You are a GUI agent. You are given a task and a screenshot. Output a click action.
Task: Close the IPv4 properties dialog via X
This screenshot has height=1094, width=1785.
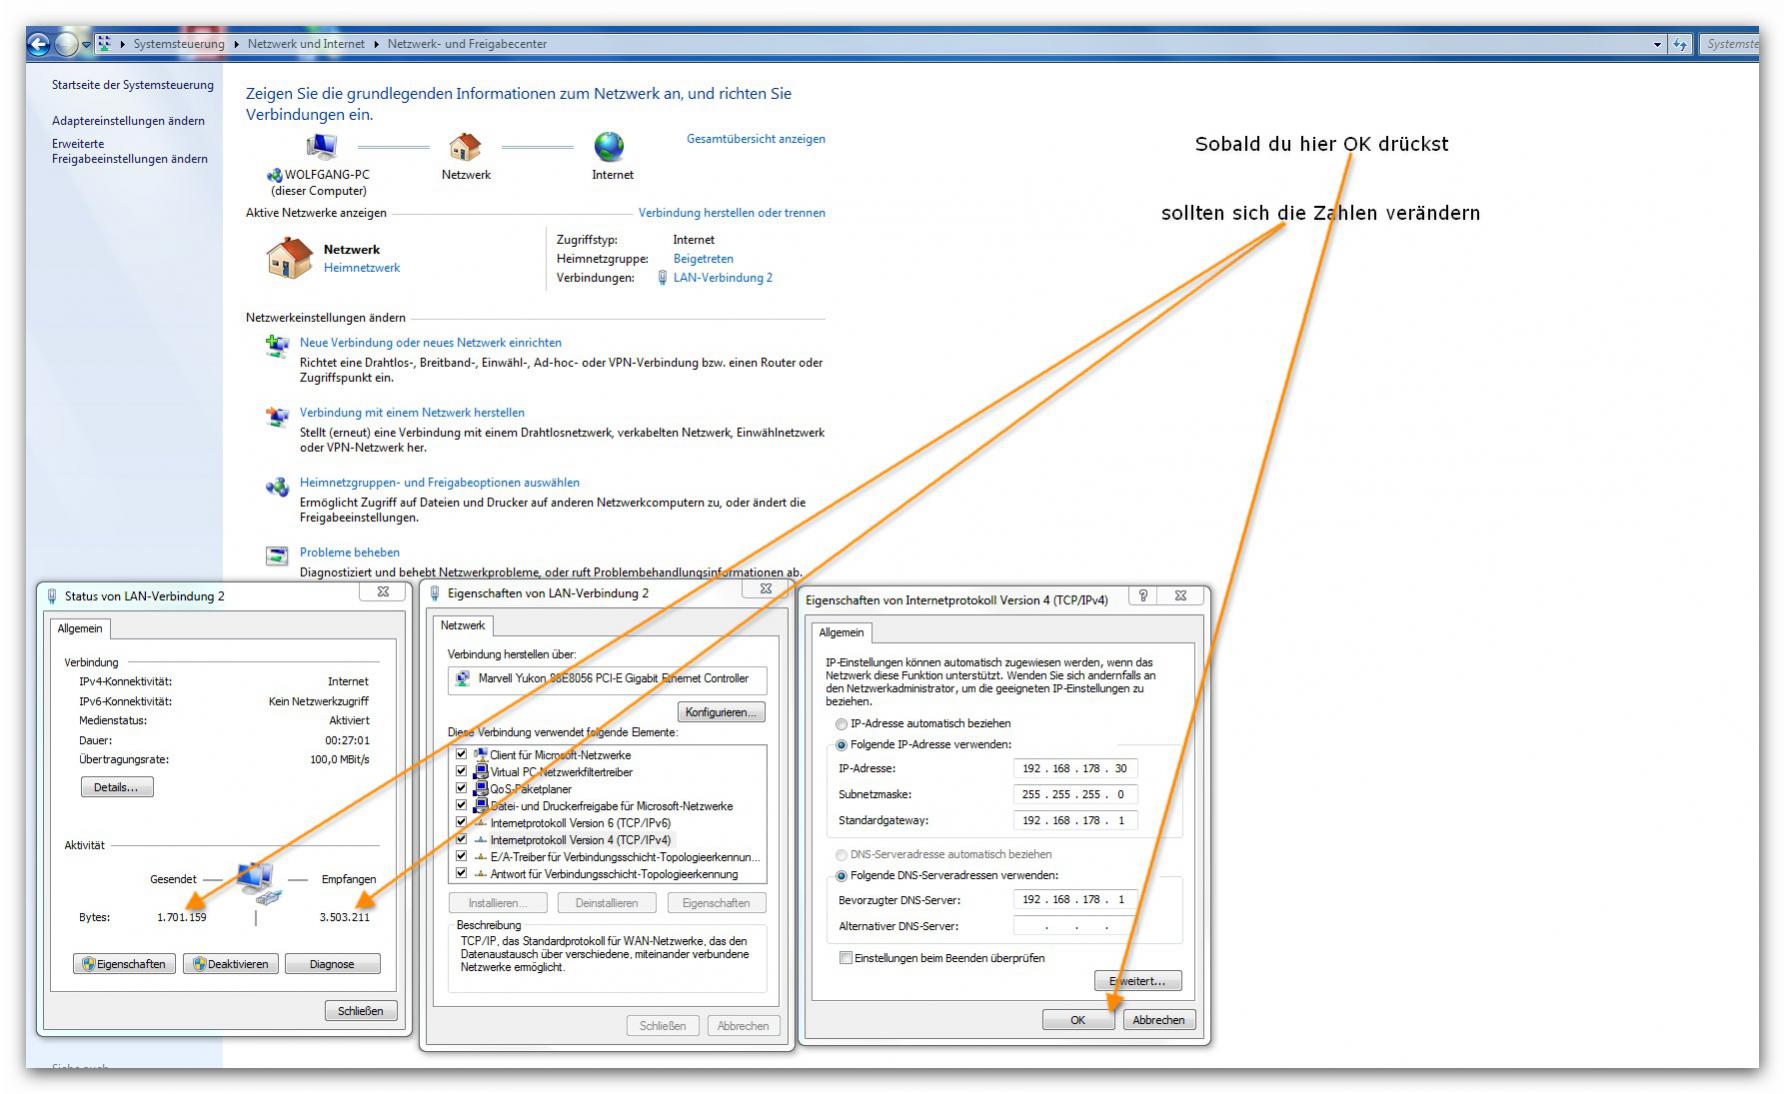click(1181, 595)
